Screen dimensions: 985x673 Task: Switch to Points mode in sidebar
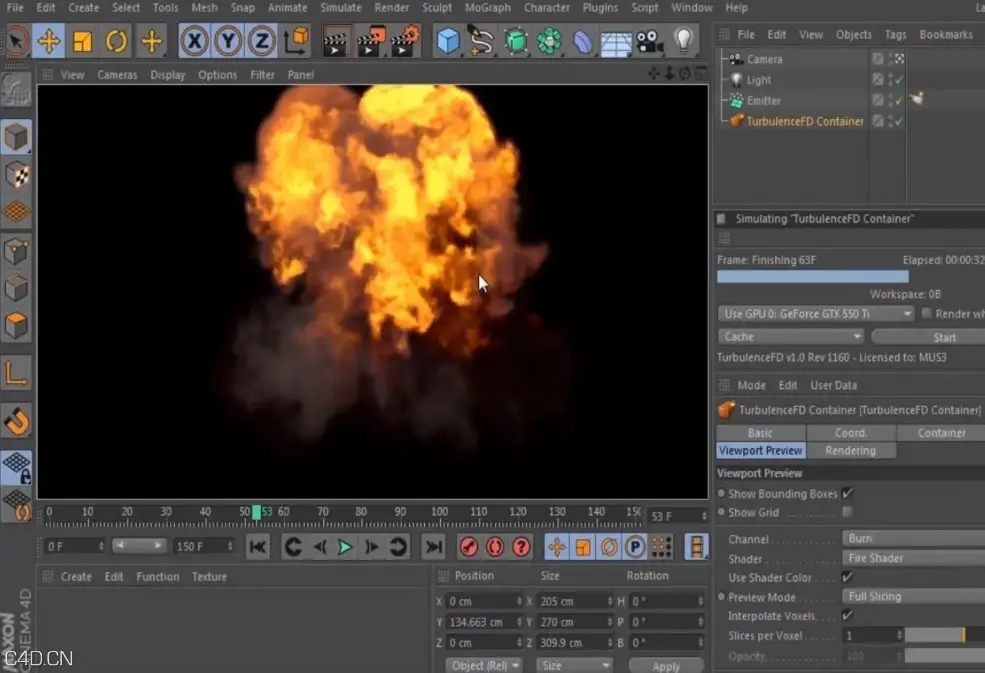16,251
